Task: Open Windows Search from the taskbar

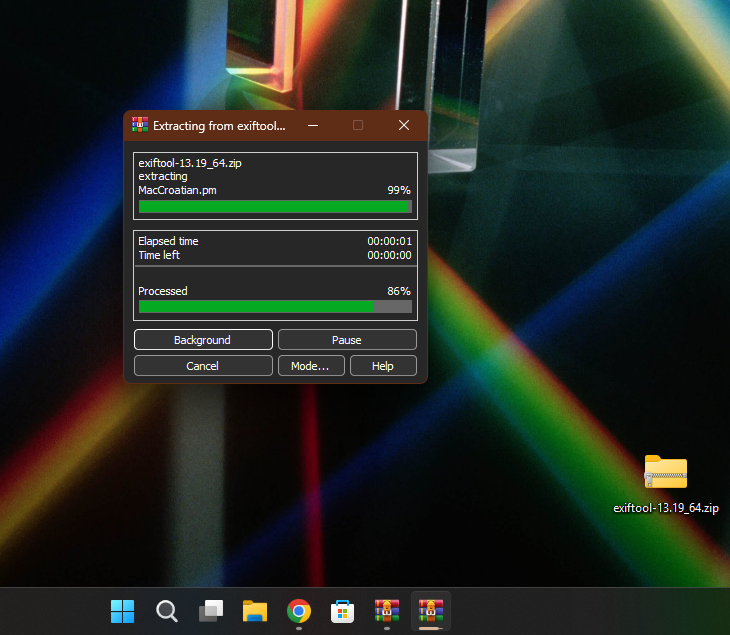Action: (167, 611)
